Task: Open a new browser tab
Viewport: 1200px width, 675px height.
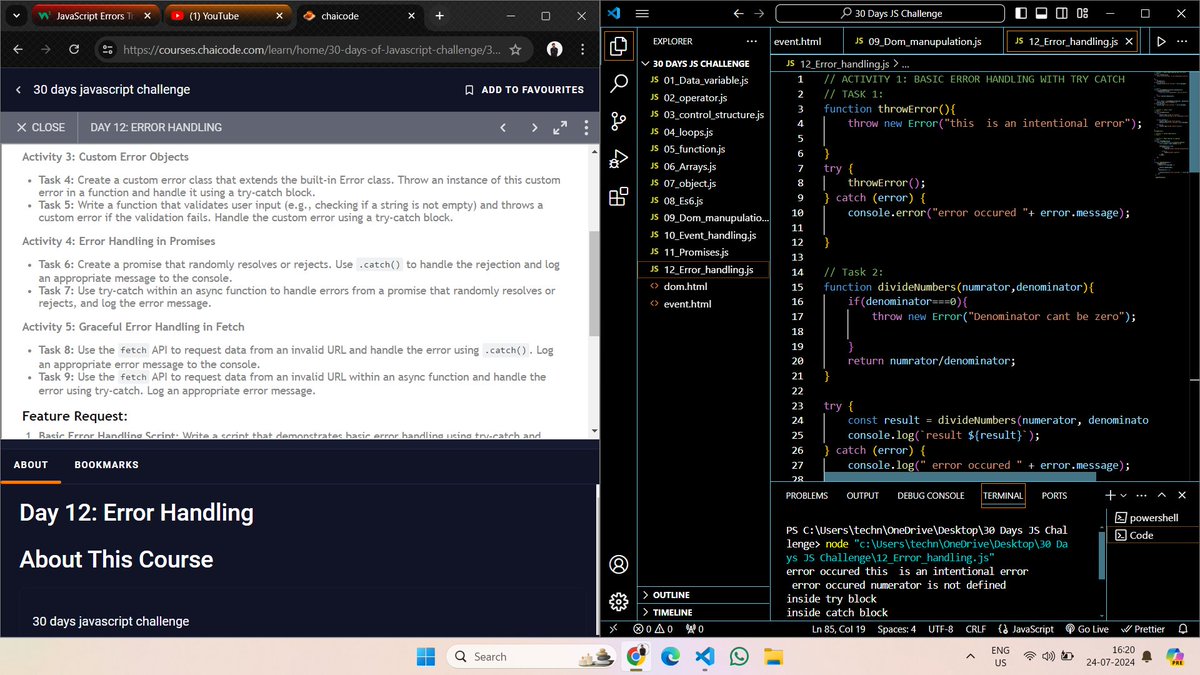Action: (x=439, y=16)
